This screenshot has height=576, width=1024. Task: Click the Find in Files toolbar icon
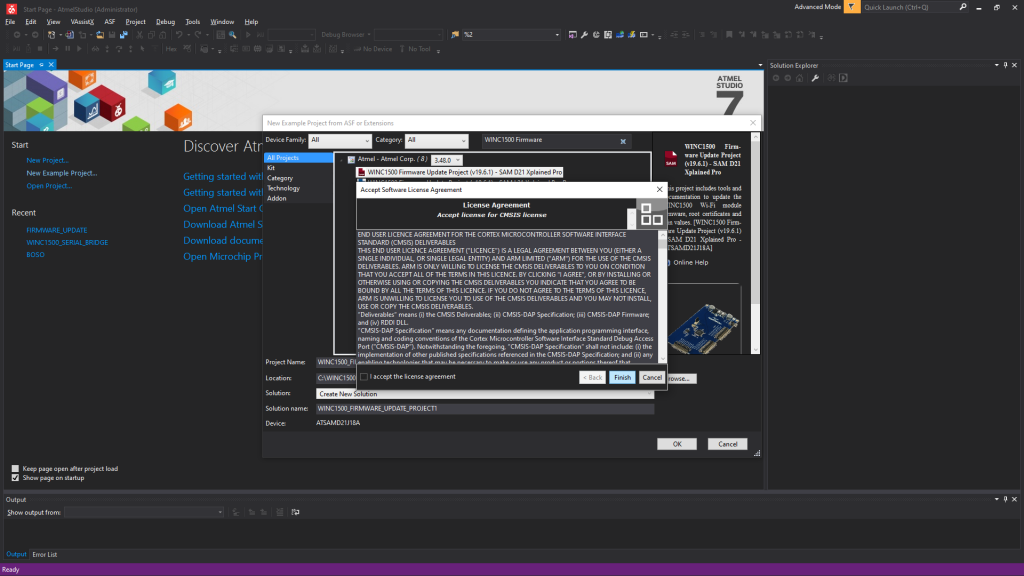pos(232,35)
